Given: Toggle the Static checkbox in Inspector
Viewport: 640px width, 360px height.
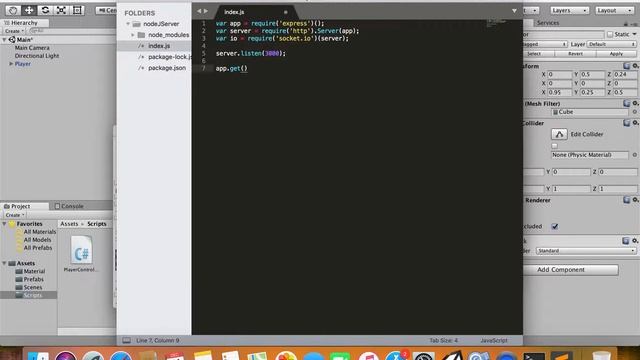Looking at the screenshot, I should coord(610,35).
